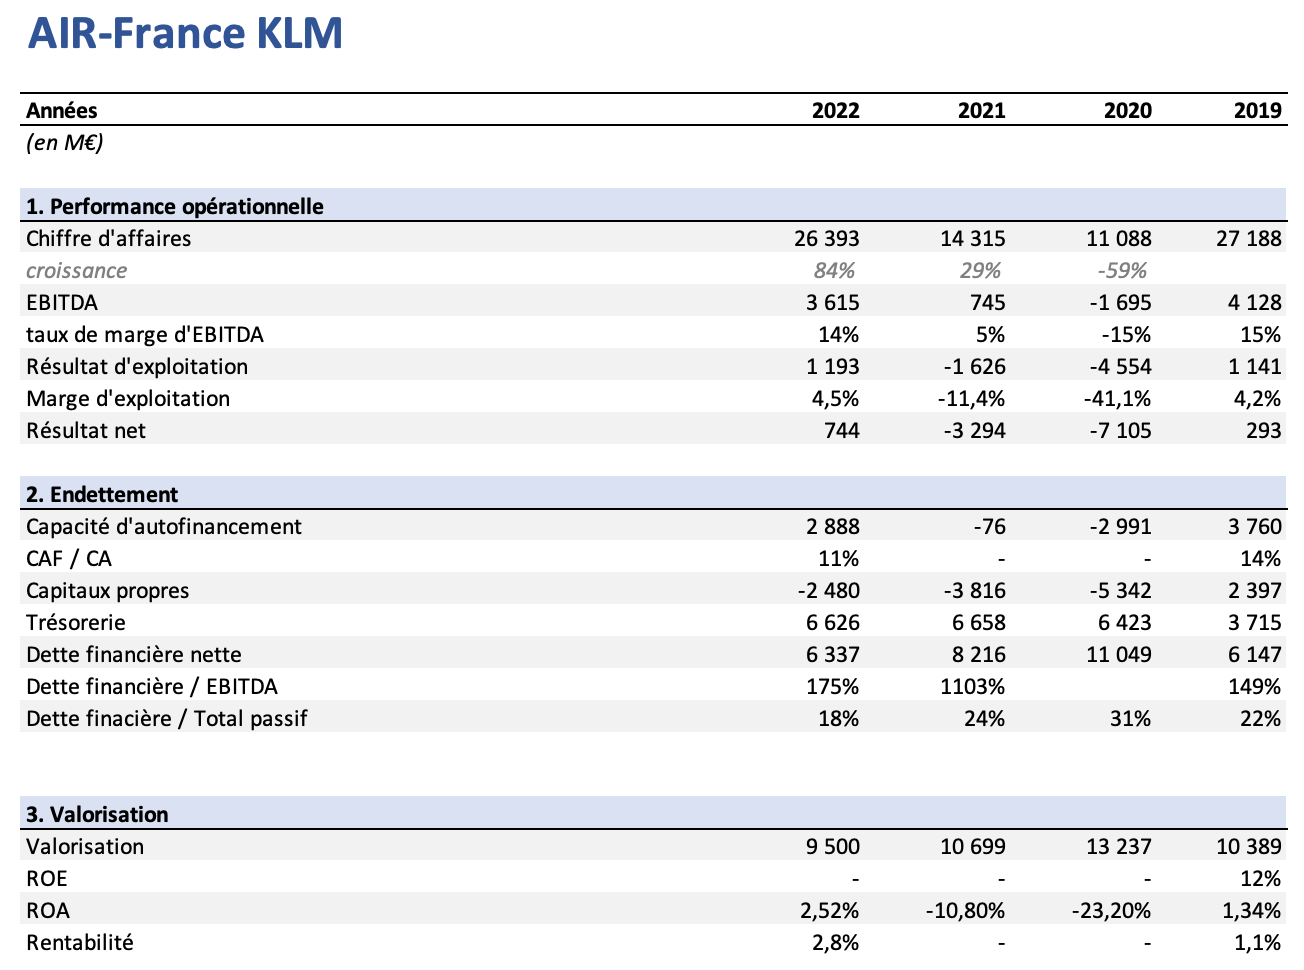Click the 84% growth value

[835, 270]
